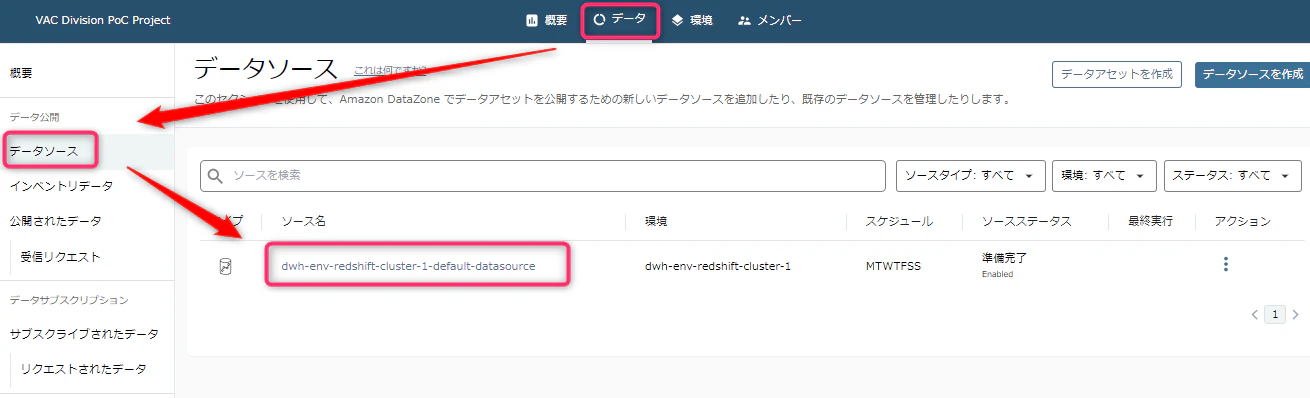Click the スケジュール column header
The height and width of the screenshot is (398, 1310).
(x=899, y=221)
